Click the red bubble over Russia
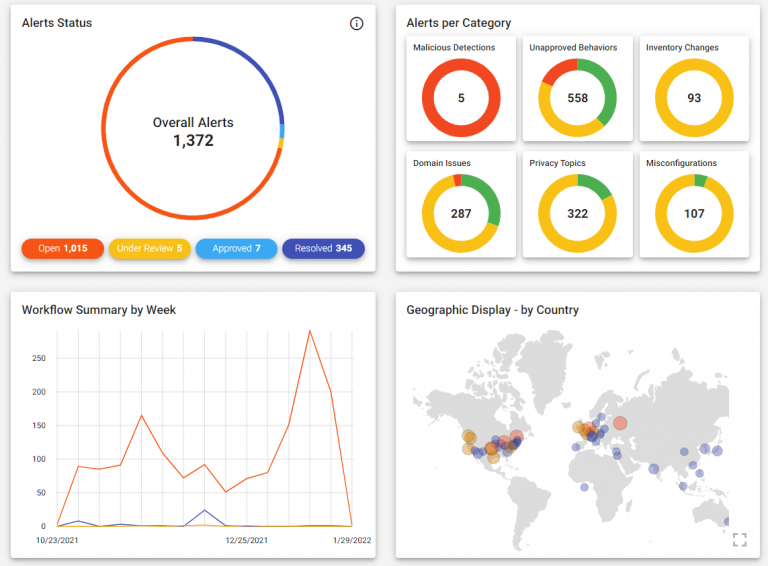The image size is (768, 566). point(620,423)
